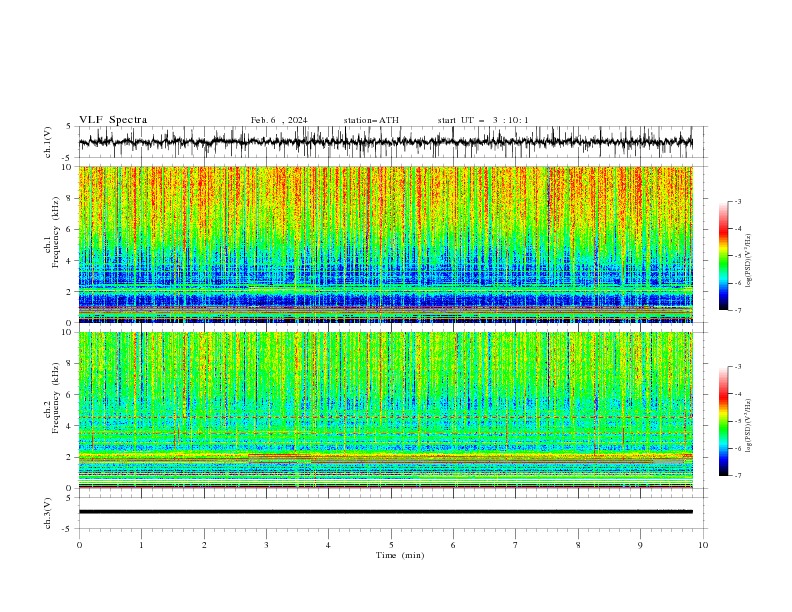Click the upper PSD color scale bar
This screenshot has height=612, width=792.
pos(723,256)
